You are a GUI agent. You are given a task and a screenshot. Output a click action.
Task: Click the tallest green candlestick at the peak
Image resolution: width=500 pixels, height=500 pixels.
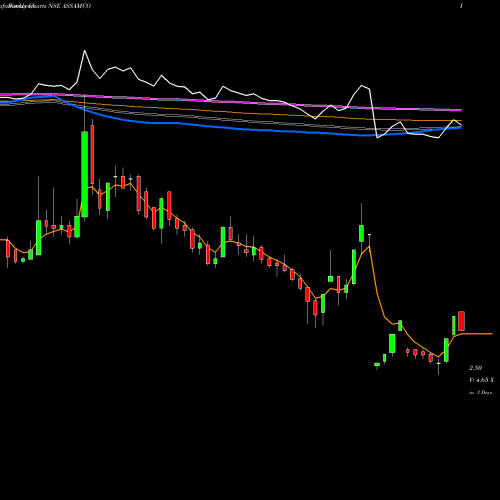pos(85,174)
